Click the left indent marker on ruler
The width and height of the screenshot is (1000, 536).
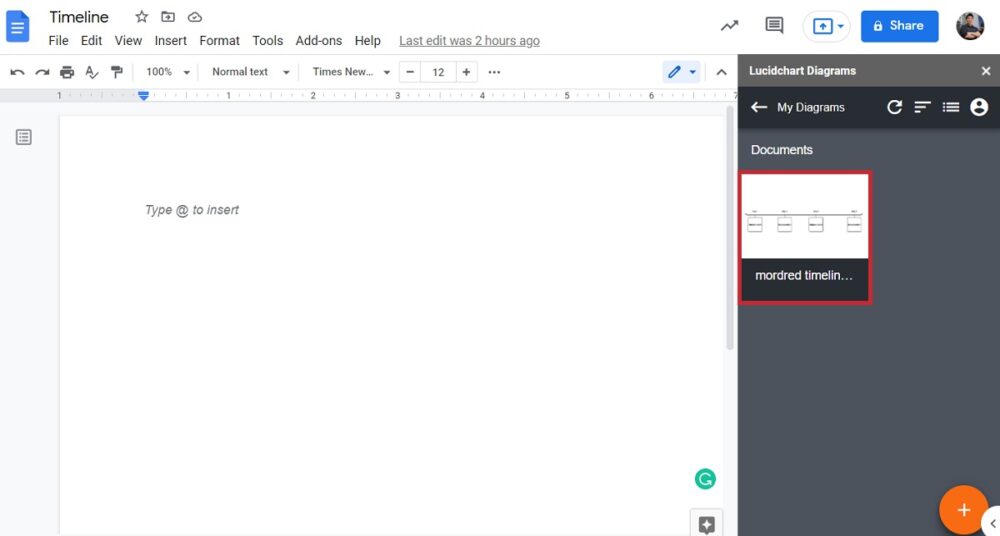143,96
